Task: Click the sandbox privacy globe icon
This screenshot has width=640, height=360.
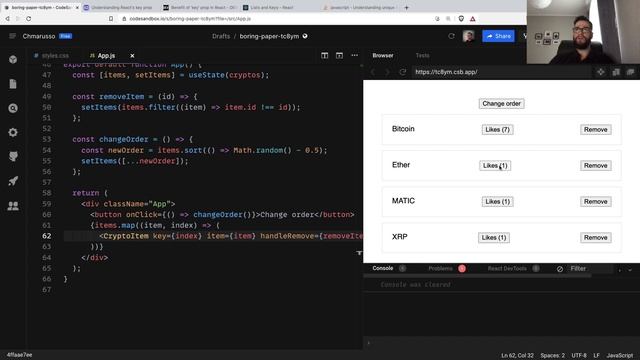Action: (x=305, y=36)
